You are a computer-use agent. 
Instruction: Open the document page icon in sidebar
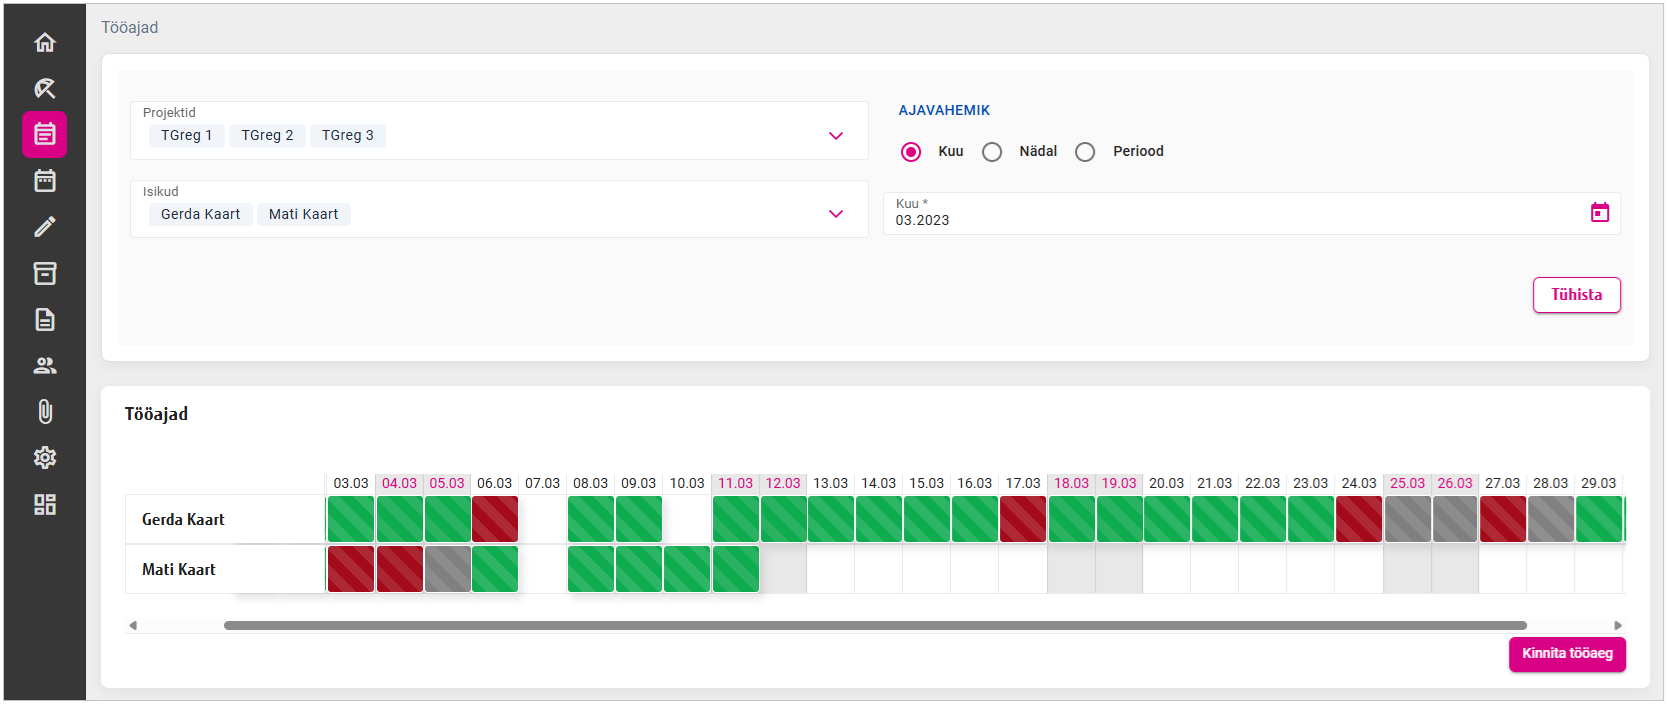tap(45, 320)
